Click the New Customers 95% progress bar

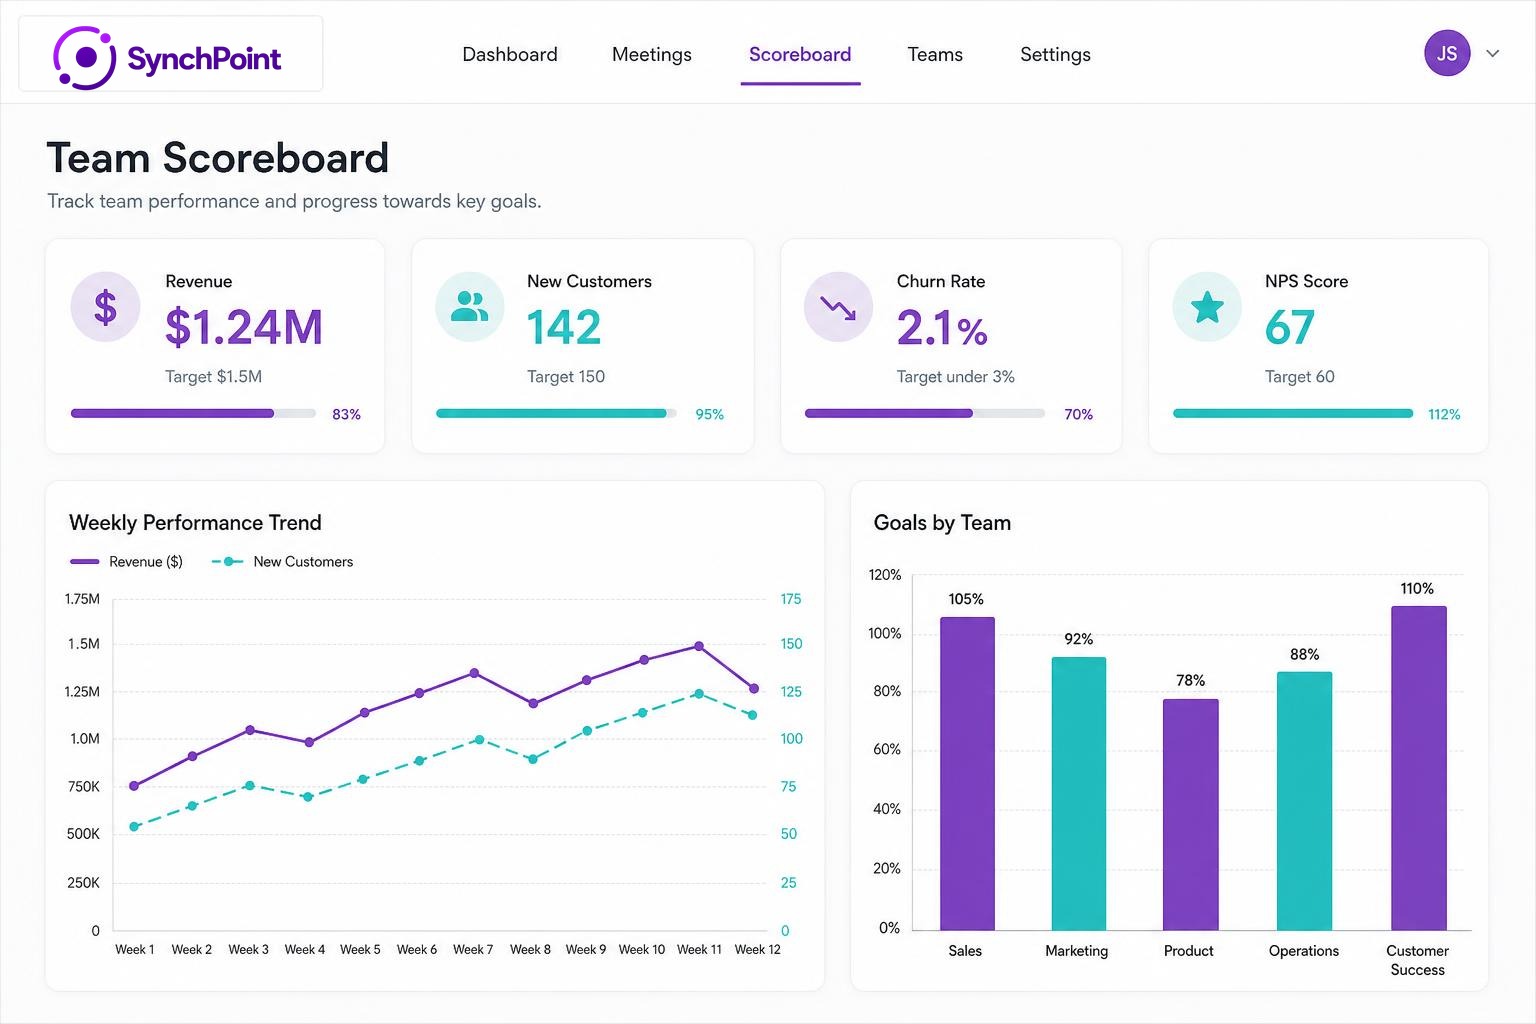click(556, 413)
